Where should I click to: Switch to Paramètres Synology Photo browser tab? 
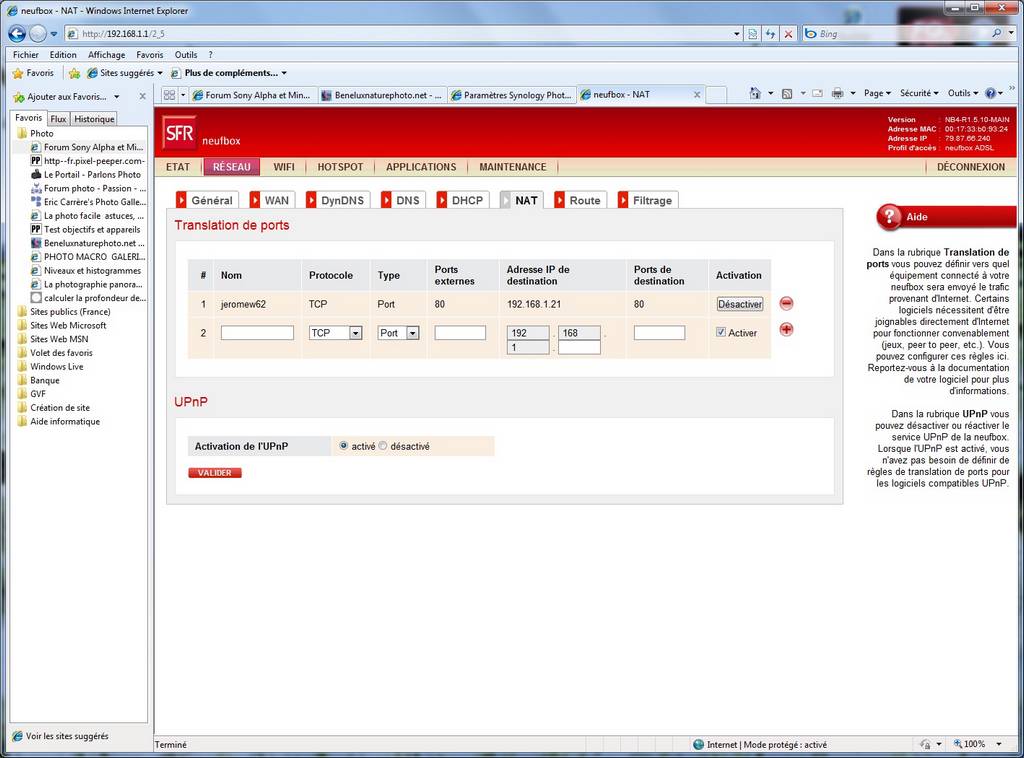[512, 95]
